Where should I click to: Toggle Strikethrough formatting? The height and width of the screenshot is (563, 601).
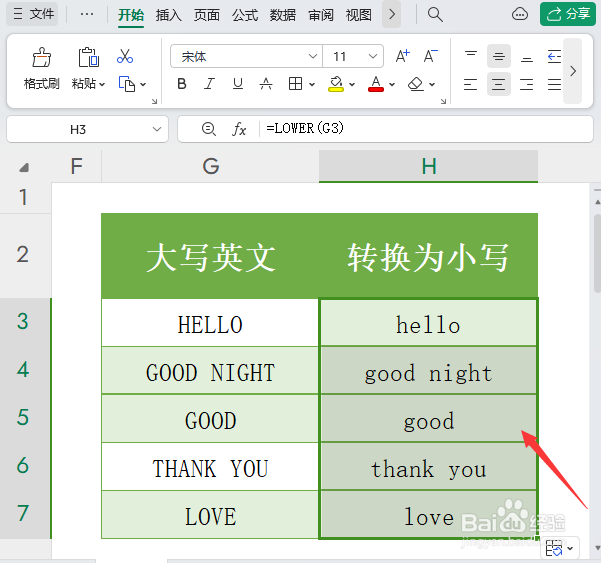[x=266, y=84]
